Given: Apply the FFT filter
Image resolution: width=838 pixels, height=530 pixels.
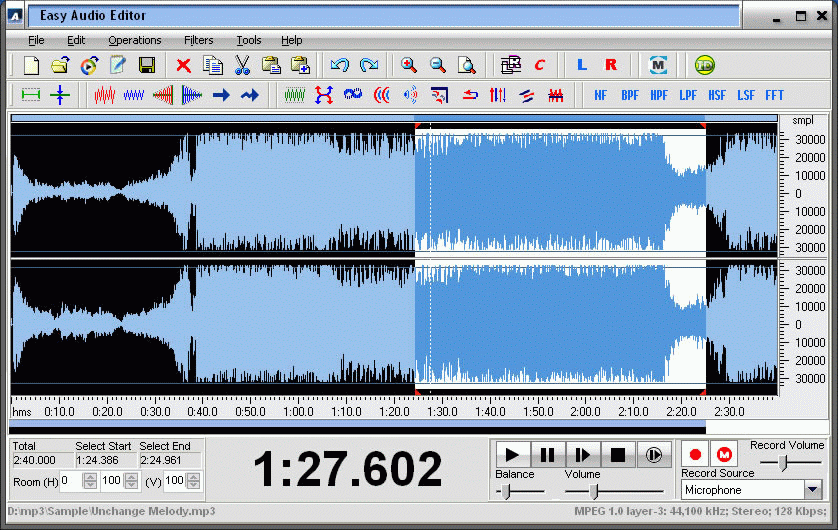Looking at the screenshot, I should (774, 96).
